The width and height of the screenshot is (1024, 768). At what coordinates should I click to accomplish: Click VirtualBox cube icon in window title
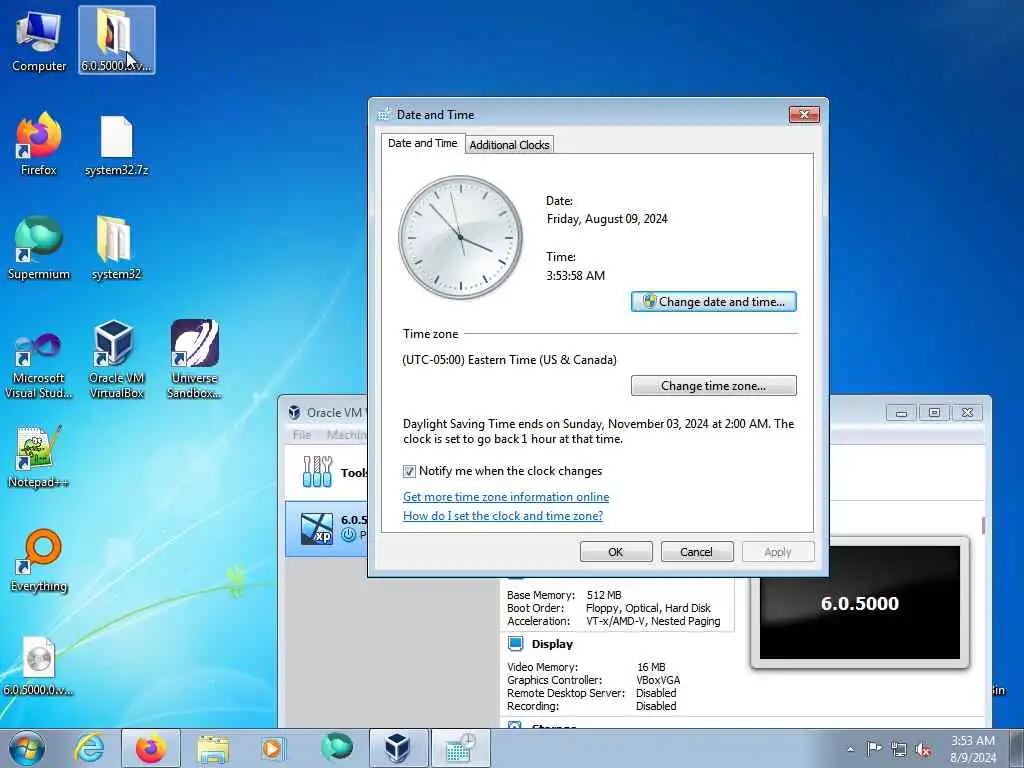click(295, 413)
